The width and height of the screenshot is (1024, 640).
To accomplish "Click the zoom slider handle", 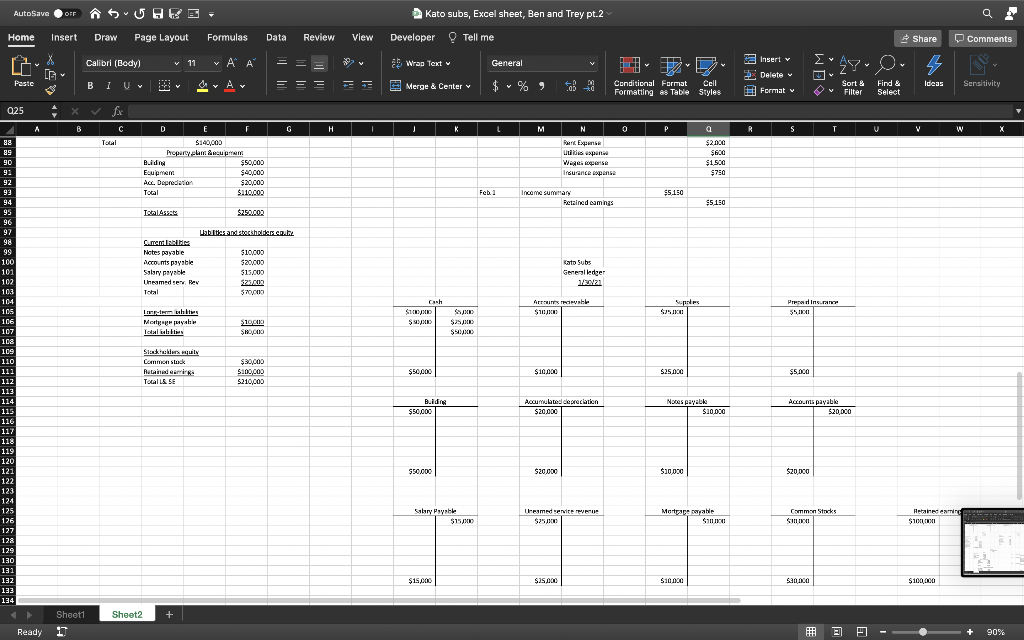I will (x=922, y=632).
